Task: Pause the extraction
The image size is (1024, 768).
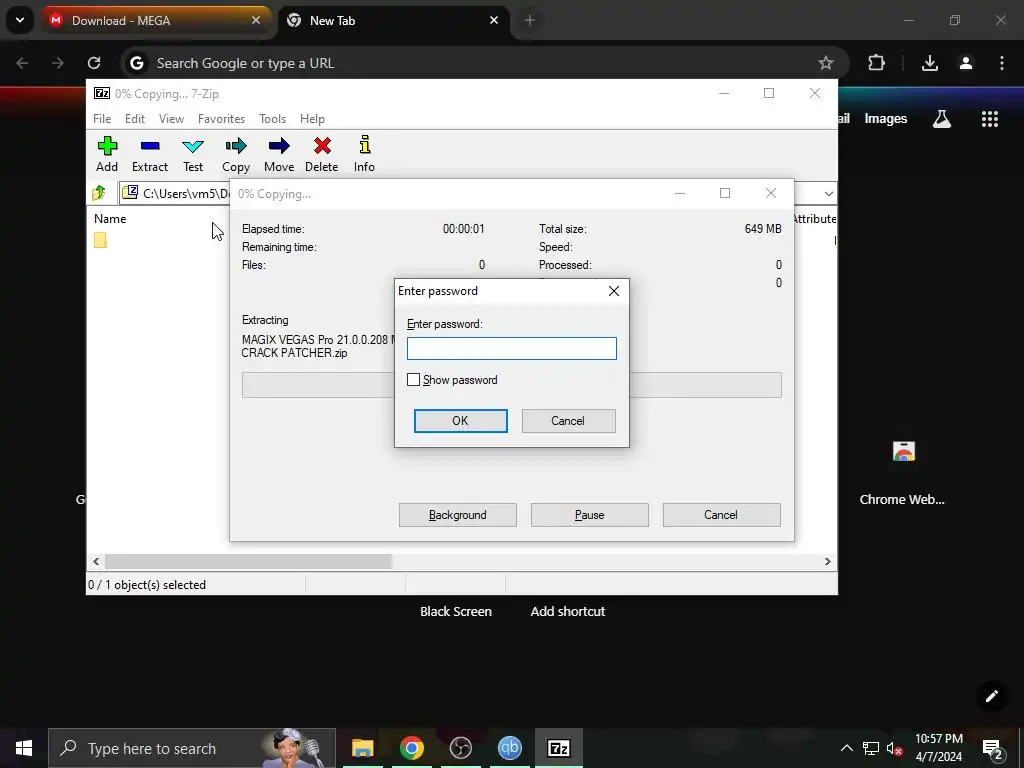Action: 590,515
